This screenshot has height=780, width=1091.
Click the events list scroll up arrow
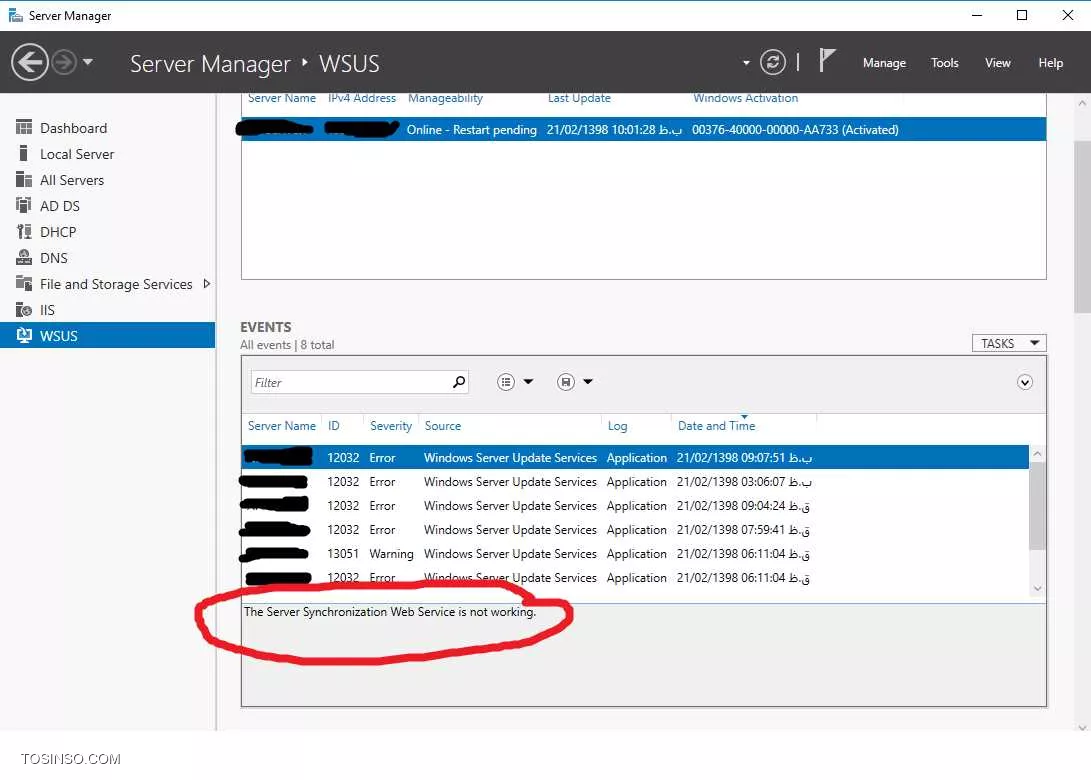click(1037, 454)
